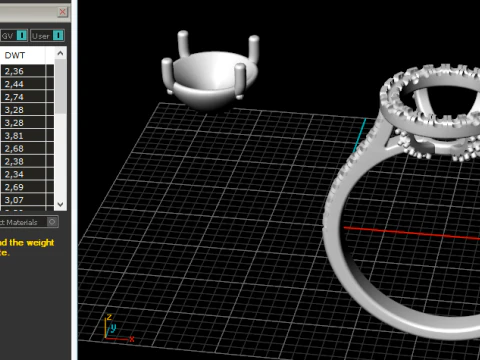This screenshot has height=360, width=480.
Task: Click the list scroll up arrow
Action: [60, 53]
